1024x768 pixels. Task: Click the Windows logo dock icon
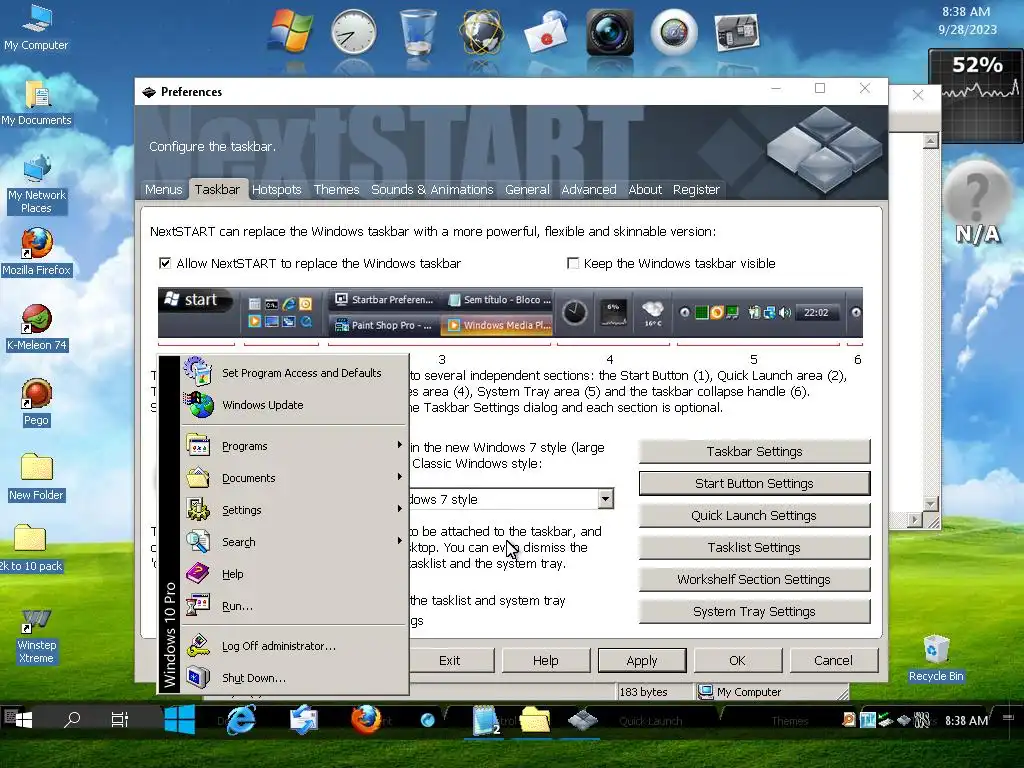(291, 31)
